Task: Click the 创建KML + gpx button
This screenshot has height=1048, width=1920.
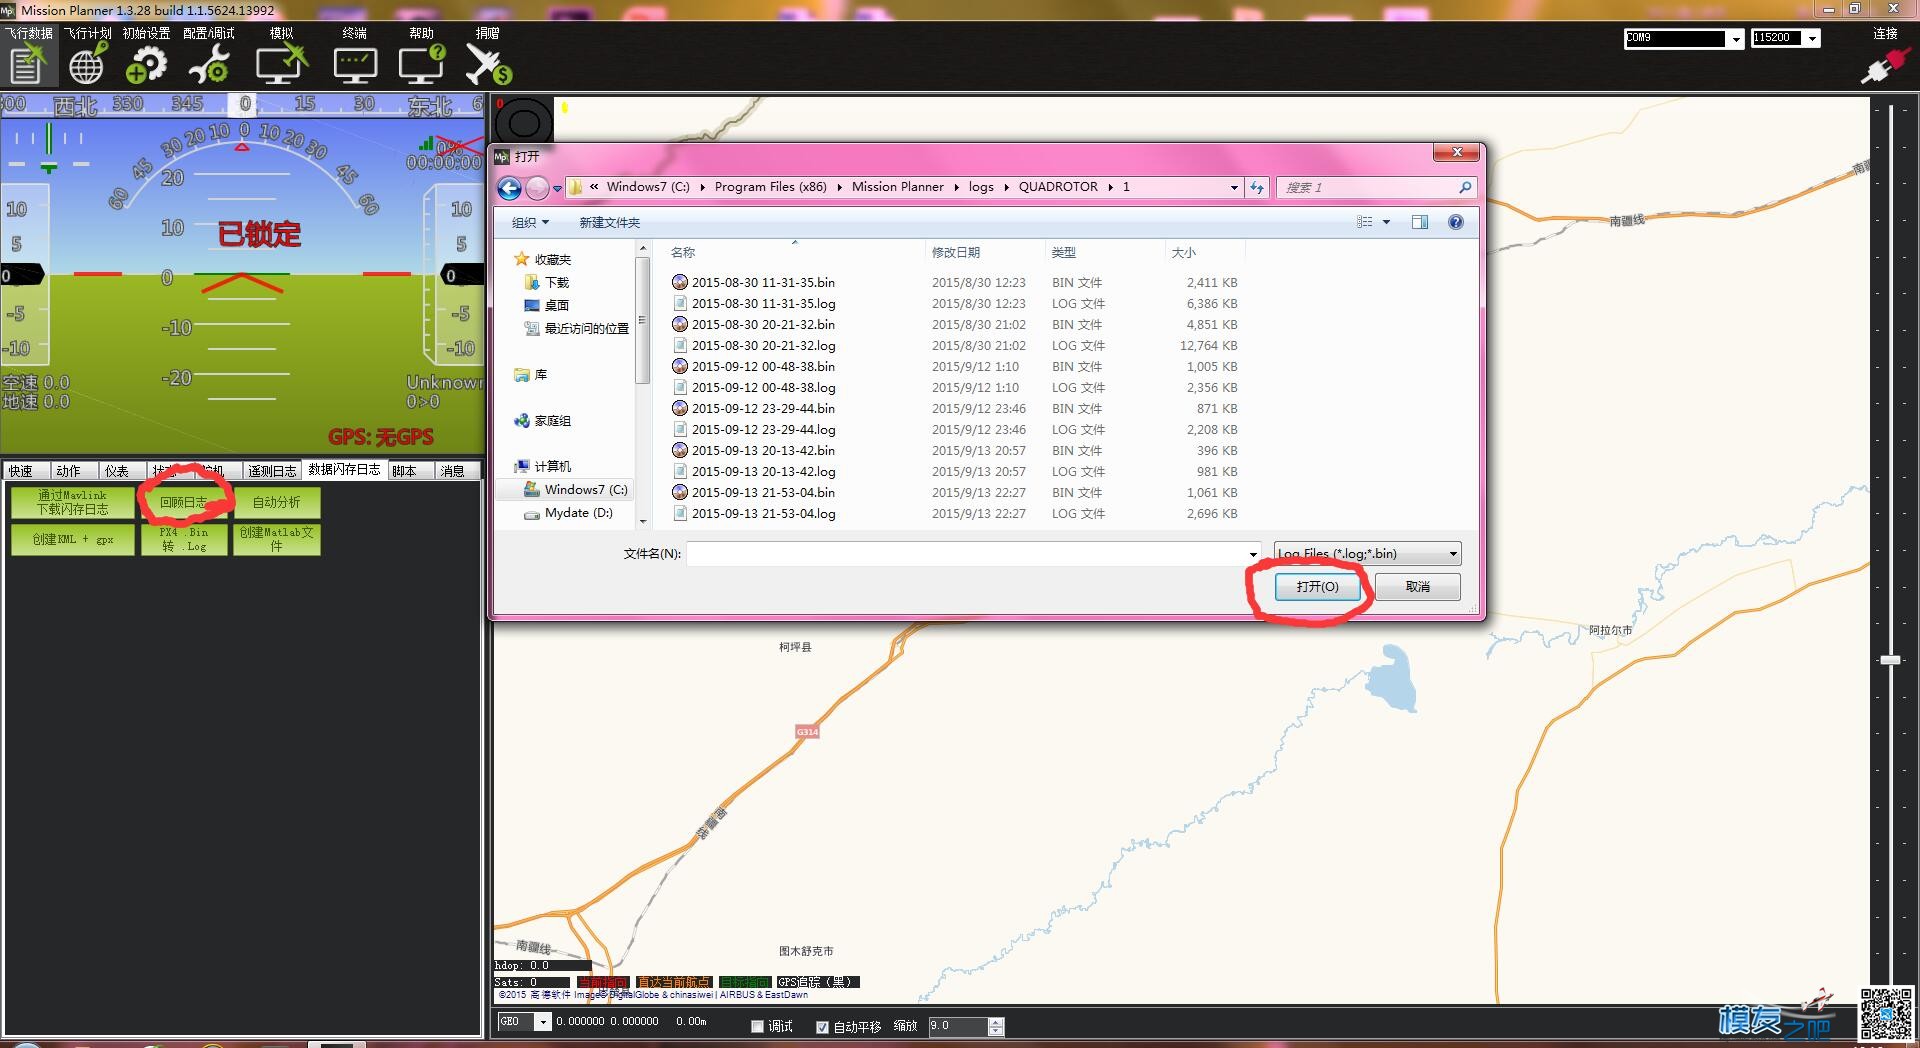Action: coord(72,539)
